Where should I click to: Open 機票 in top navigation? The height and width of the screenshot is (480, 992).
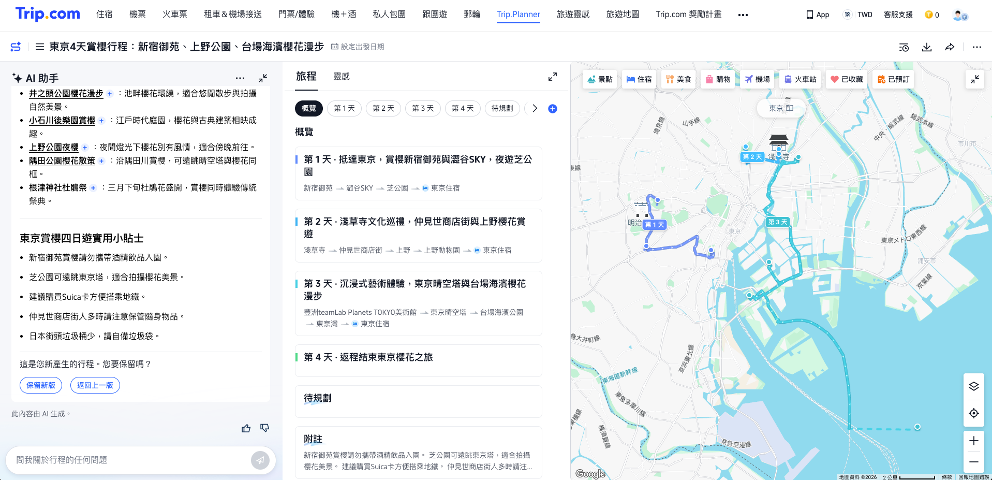(137, 15)
